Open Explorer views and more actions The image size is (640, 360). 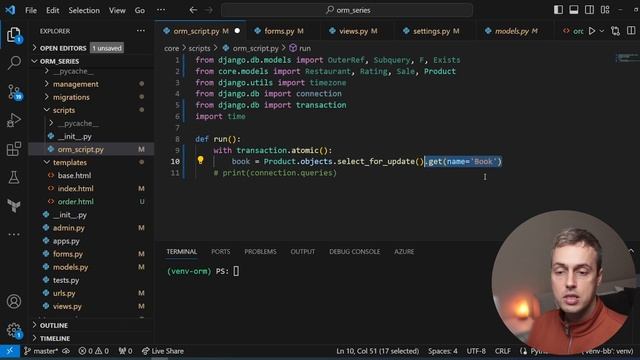(x=141, y=31)
